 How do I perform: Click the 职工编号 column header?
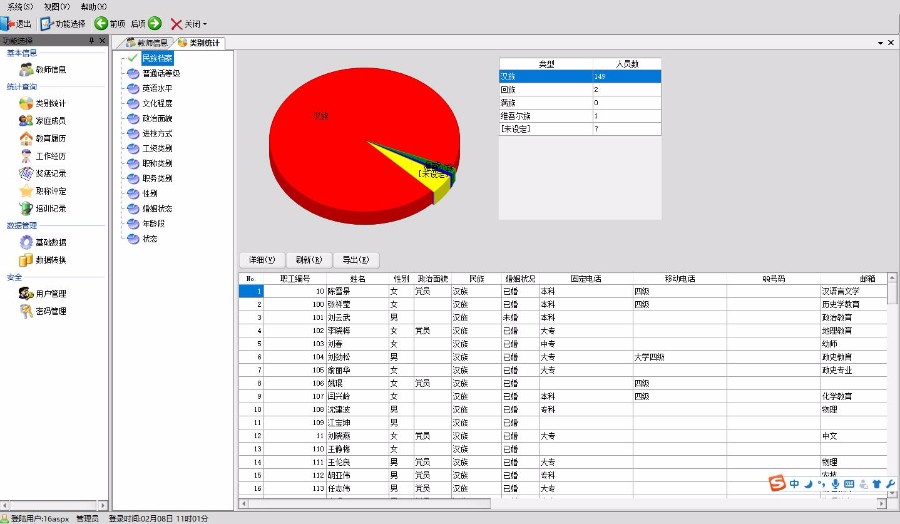294,278
